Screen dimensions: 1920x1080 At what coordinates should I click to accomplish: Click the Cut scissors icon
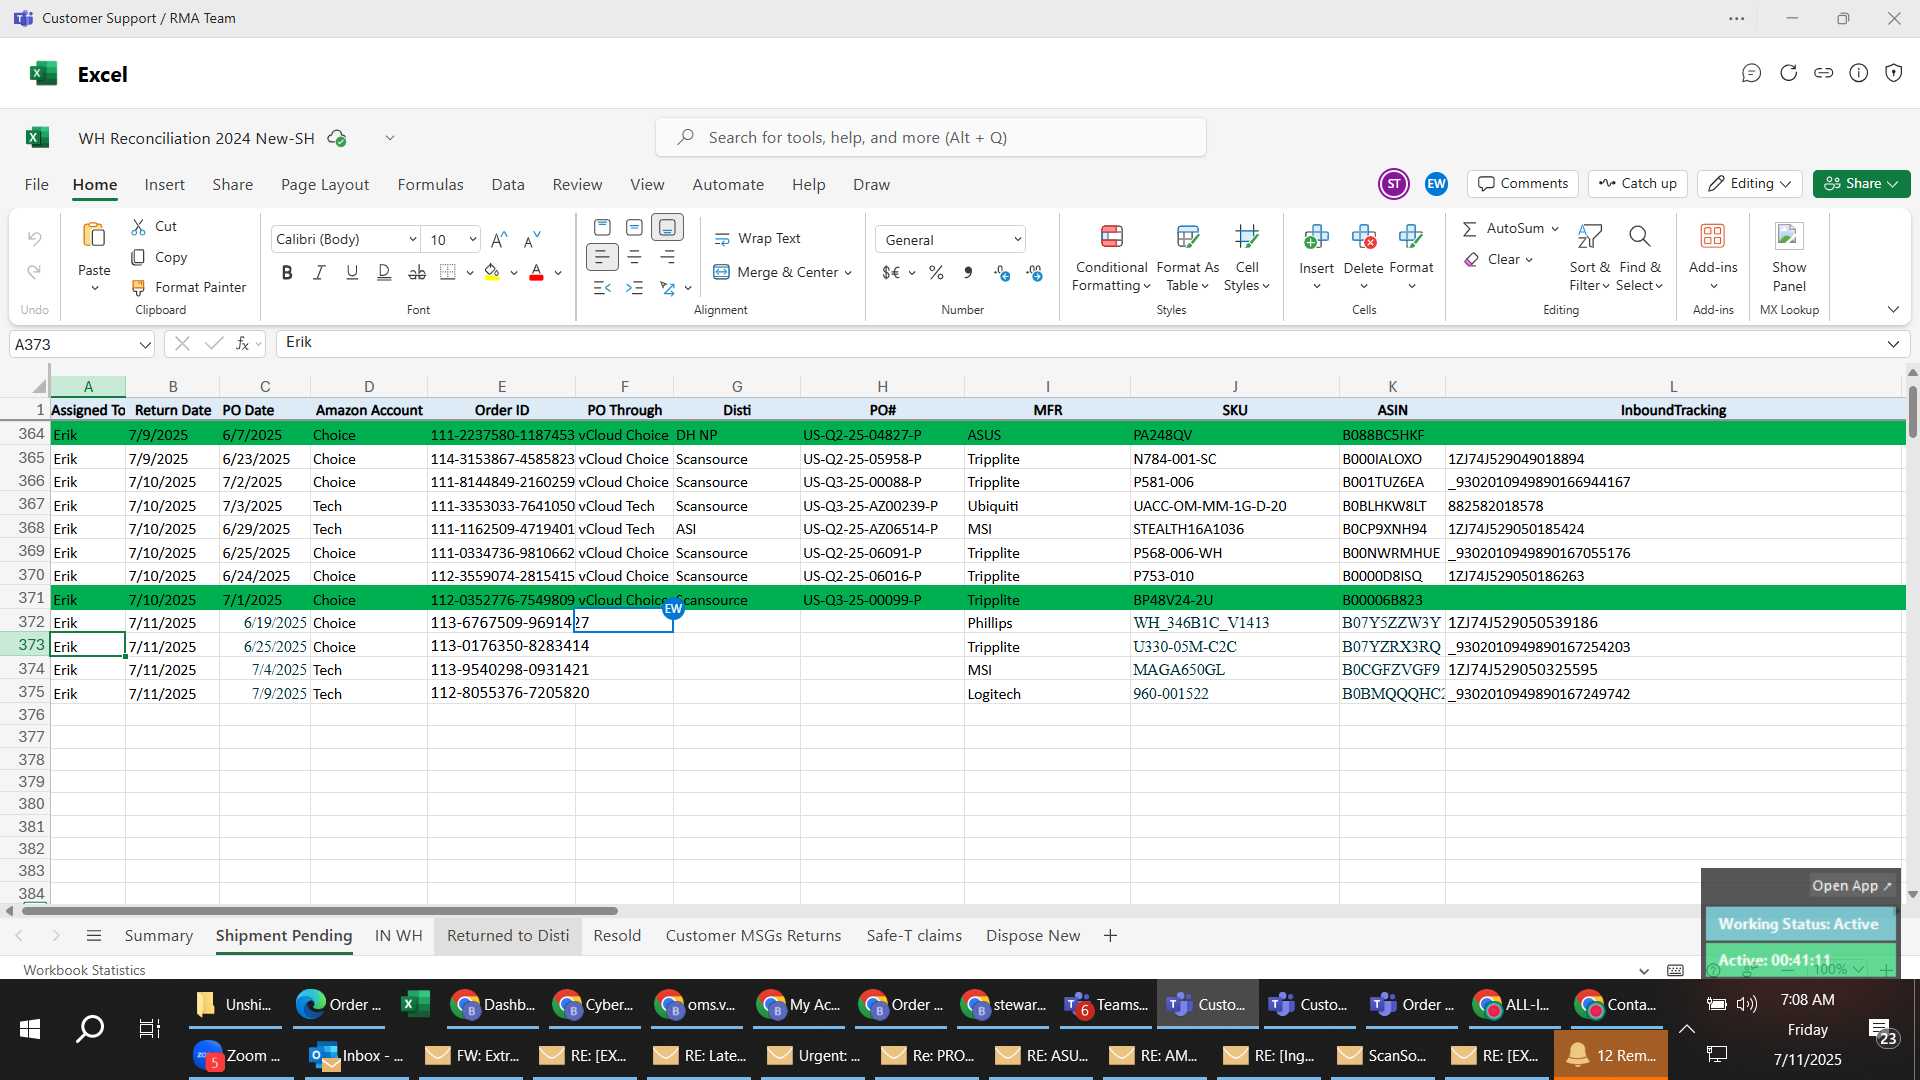point(138,227)
